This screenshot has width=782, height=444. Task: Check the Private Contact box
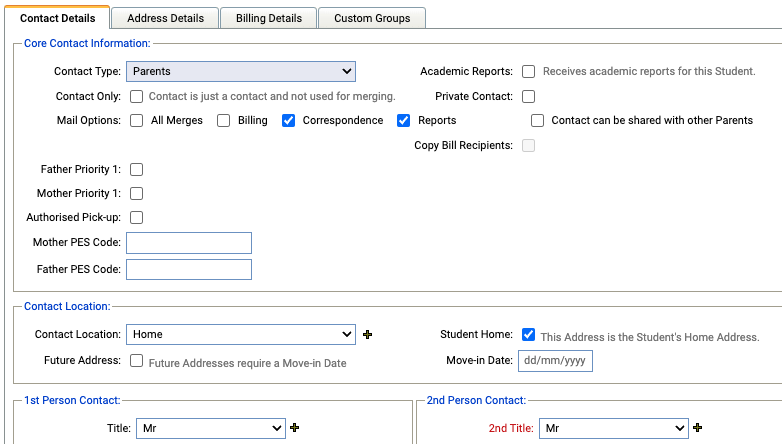[529, 97]
